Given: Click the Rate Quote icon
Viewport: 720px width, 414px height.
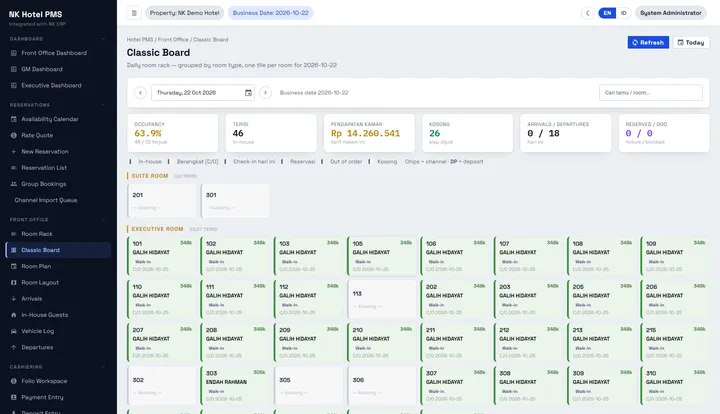Looking at the screenshot, I should click(14, 135).
